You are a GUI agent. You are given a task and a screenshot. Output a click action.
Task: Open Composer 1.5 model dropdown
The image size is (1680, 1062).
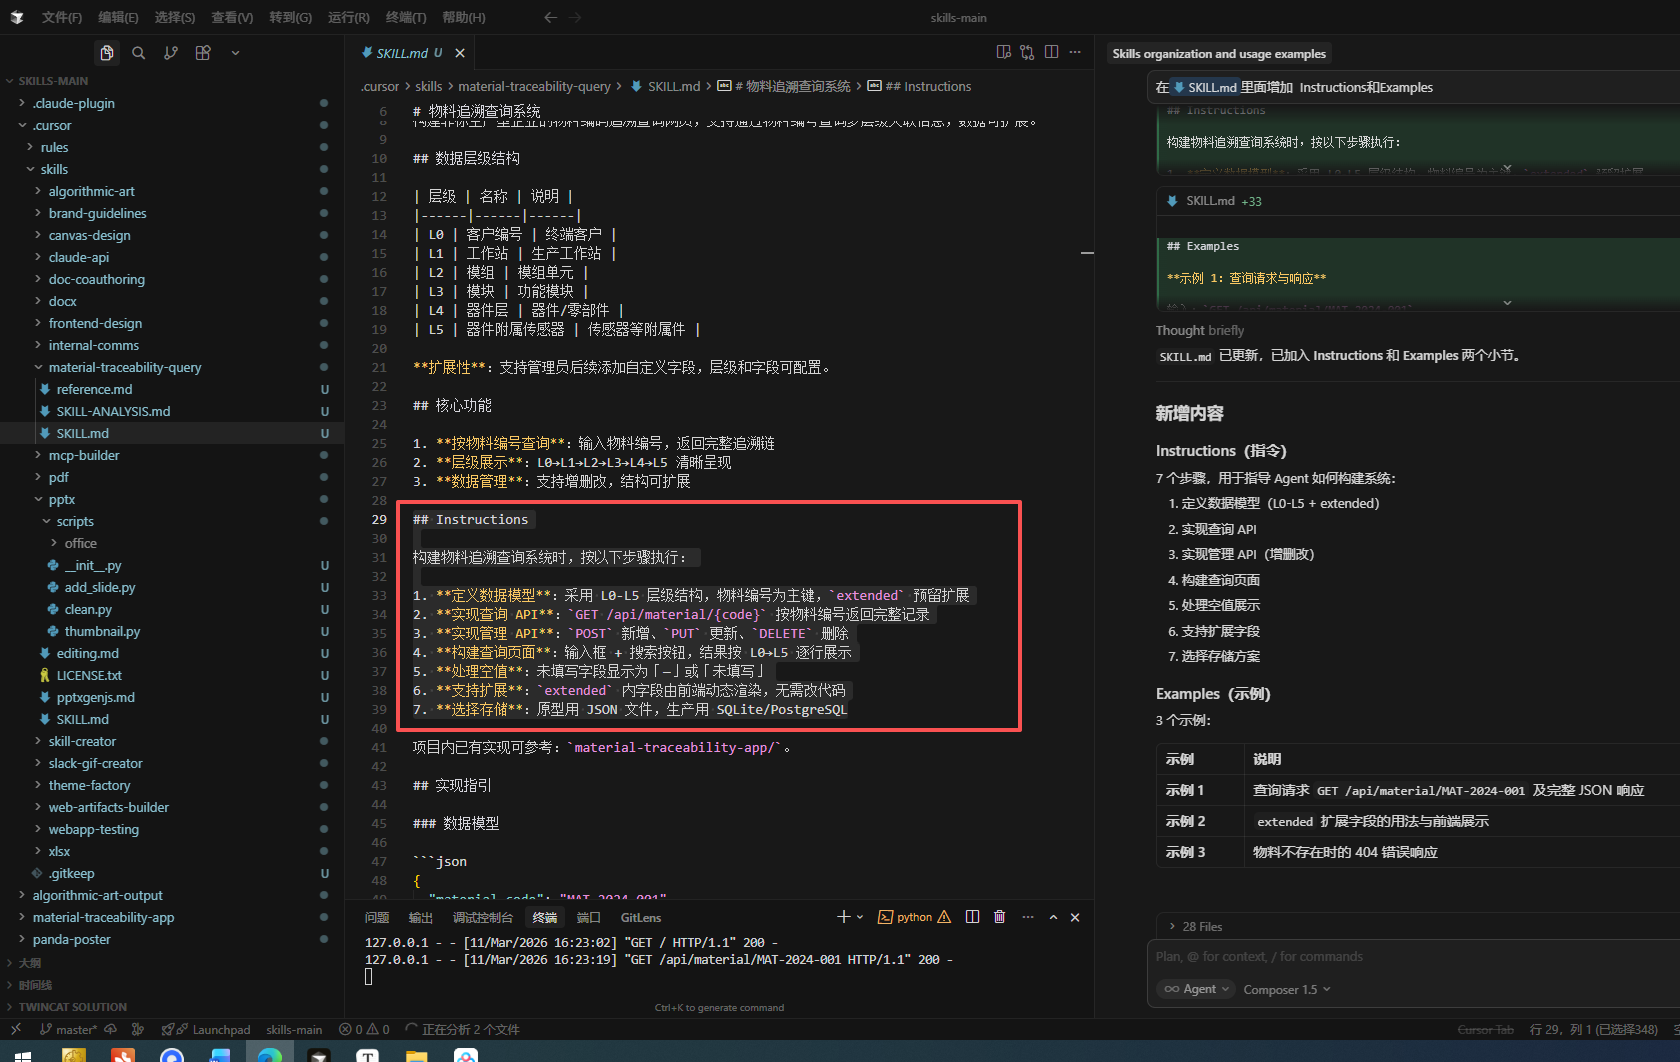pyautogui.click(x=1287, y=989)
